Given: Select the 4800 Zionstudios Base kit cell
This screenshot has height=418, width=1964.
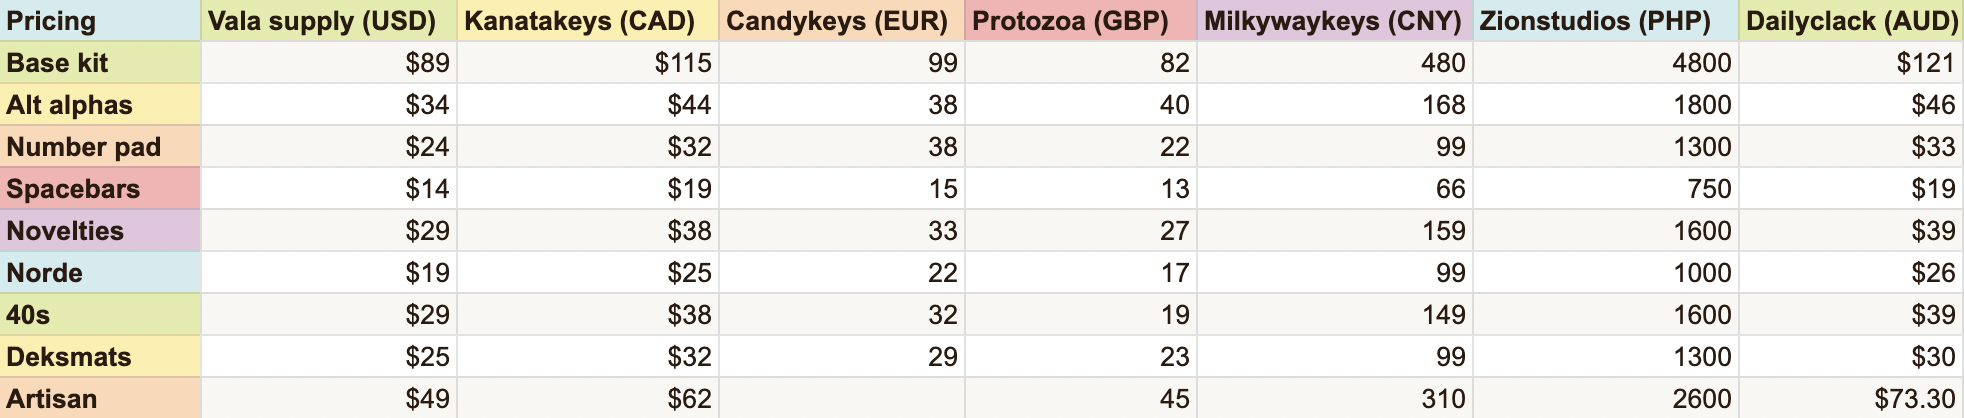Looking at the screenshot, I should [x=1606, y=63].
